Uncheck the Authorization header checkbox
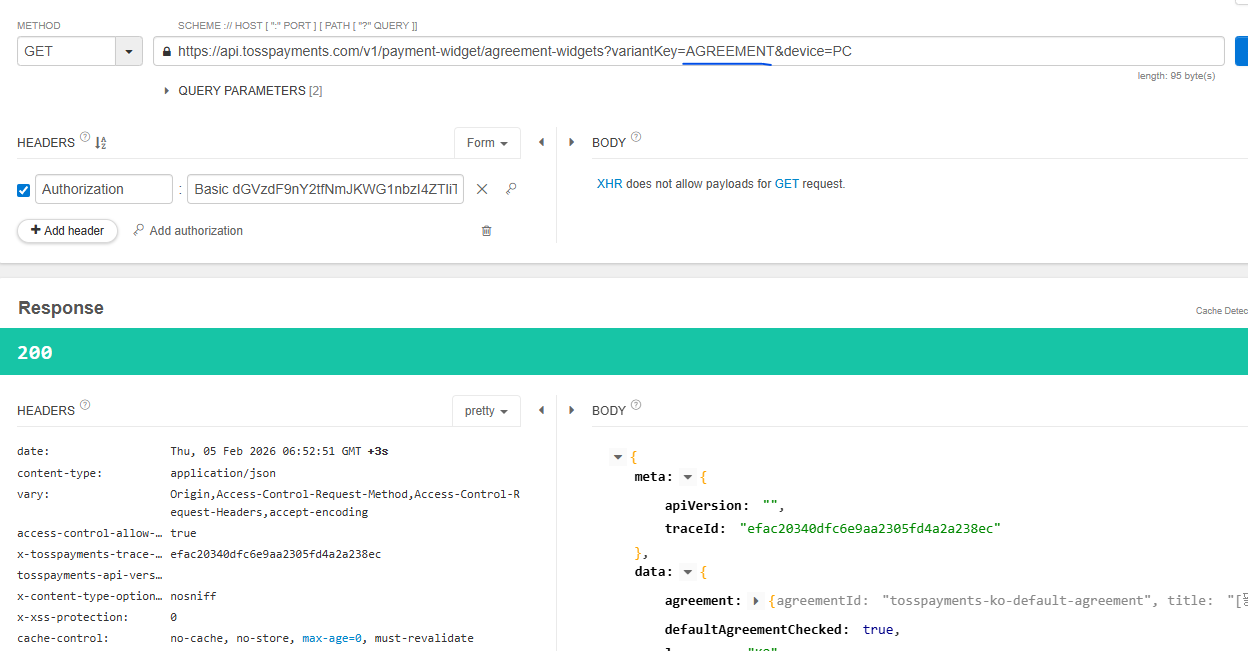 pyautogui.click(x=24, y=190)
